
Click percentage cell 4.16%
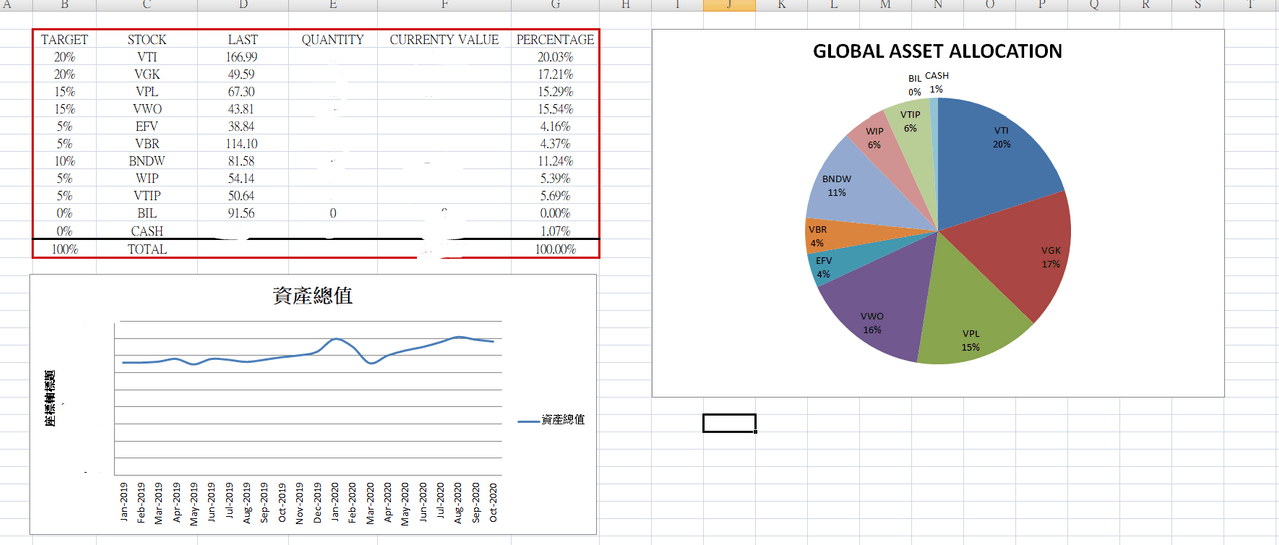tap(555, 126)
